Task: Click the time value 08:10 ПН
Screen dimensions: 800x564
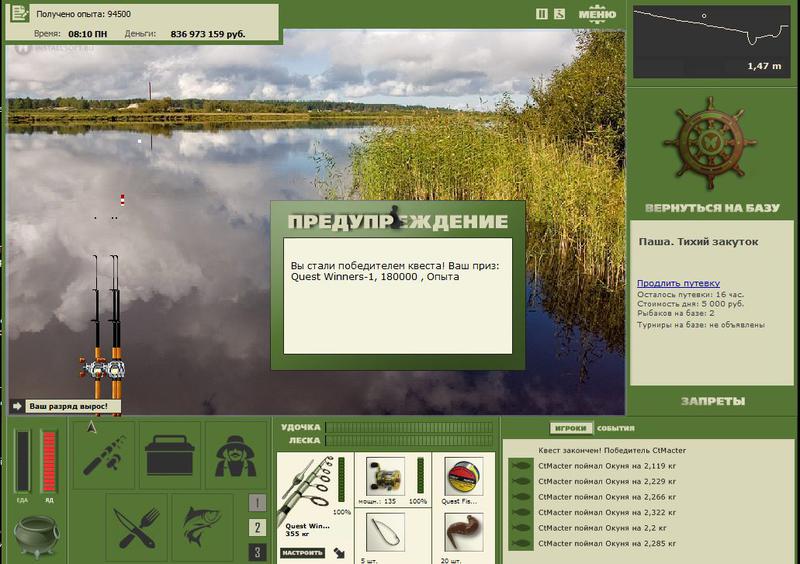Action: click(88, 34)
